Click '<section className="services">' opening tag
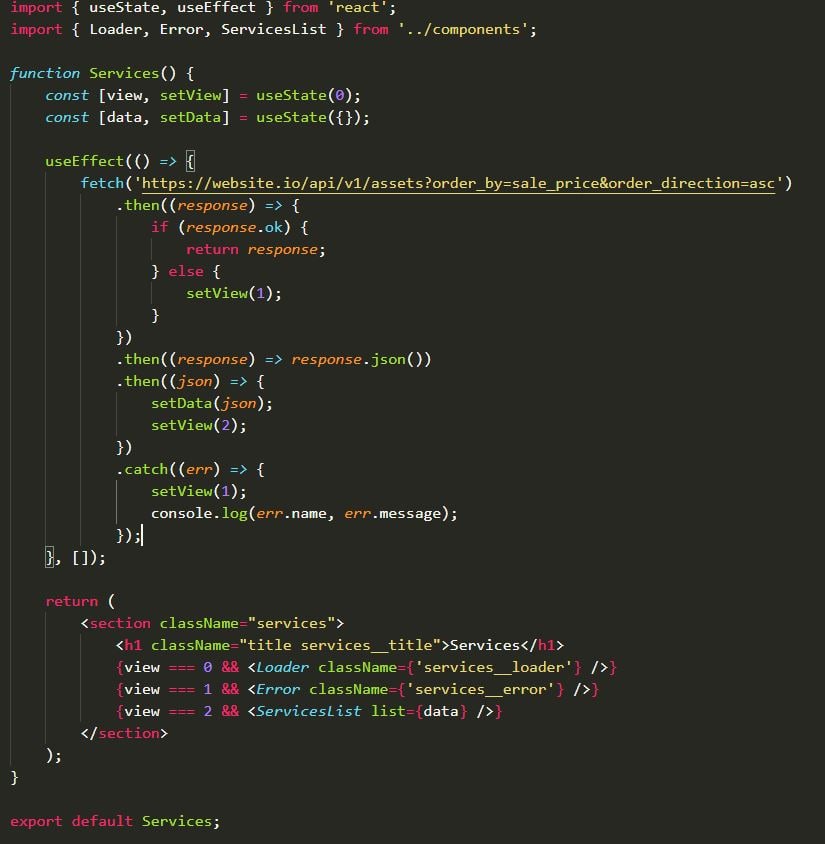 click(212, 623)
